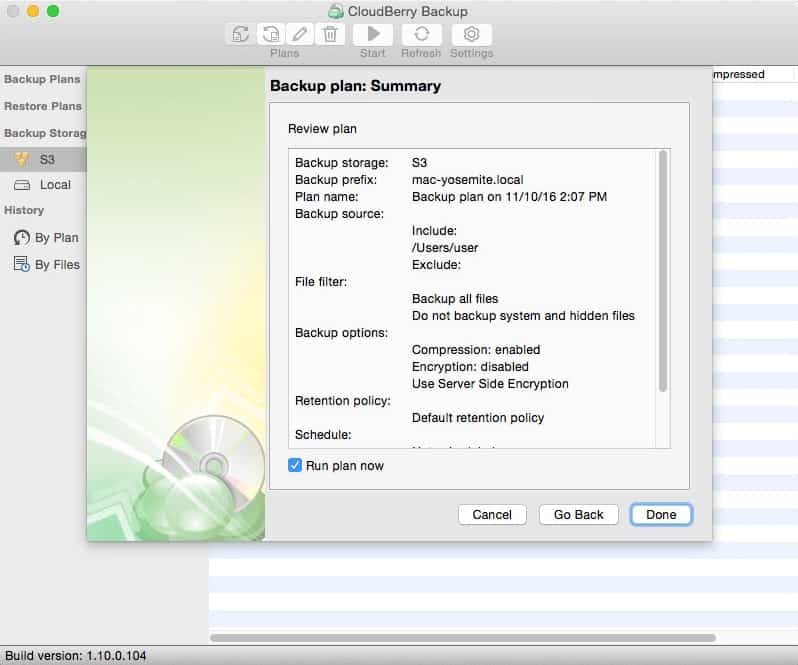Screen dimensions: 798x665
Task: Click the Refresh toolbar icon
Action: click(421, 34)
